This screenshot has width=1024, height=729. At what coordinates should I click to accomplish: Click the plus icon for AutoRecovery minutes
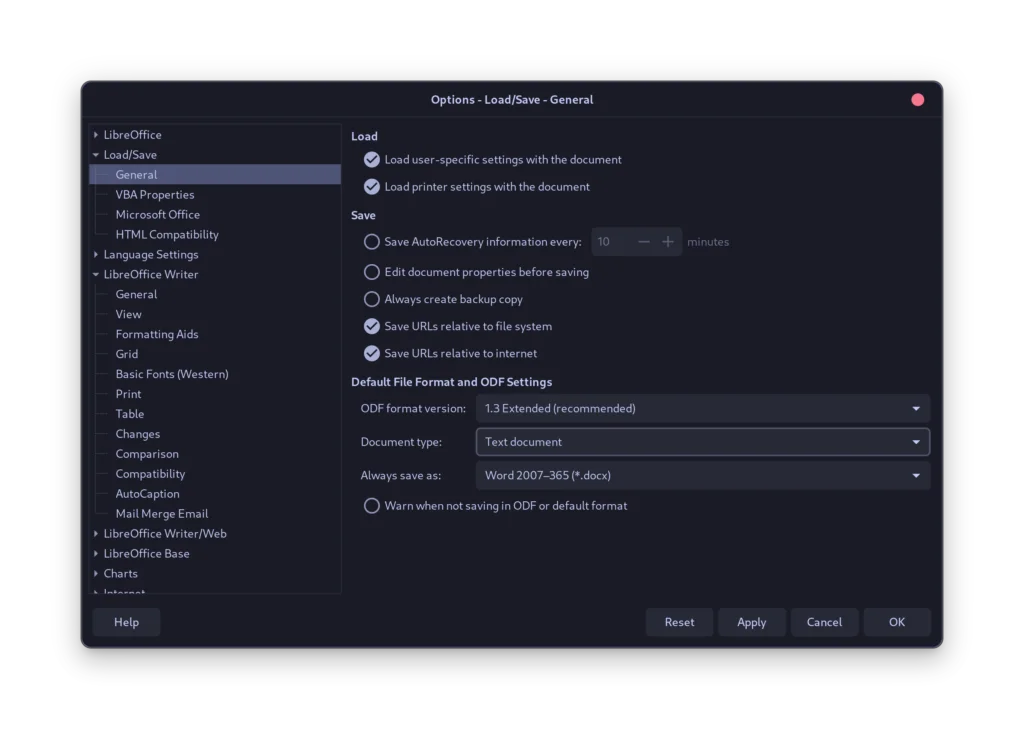coord(668,242)
